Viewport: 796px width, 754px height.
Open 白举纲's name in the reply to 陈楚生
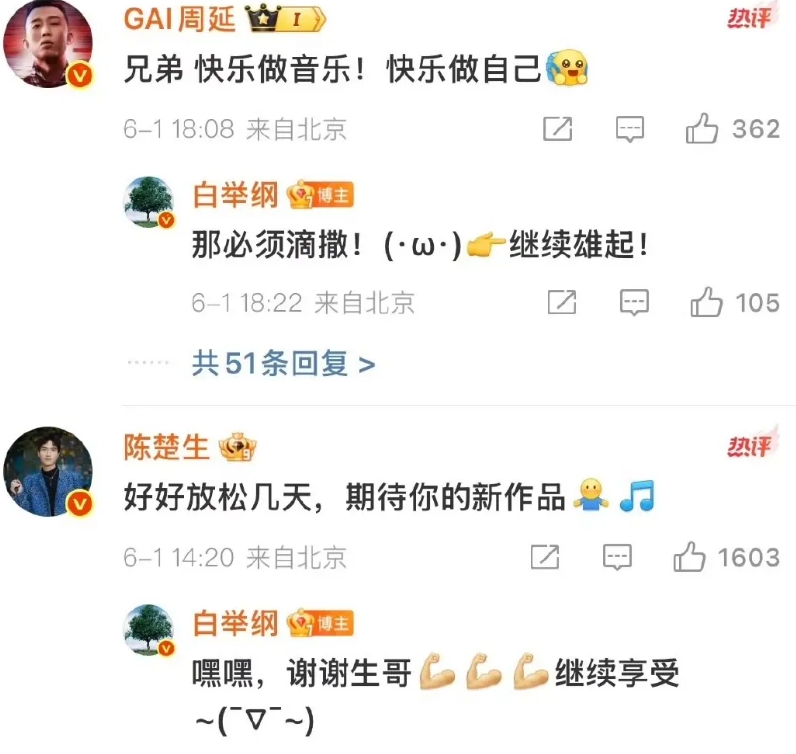pos(236,623)
